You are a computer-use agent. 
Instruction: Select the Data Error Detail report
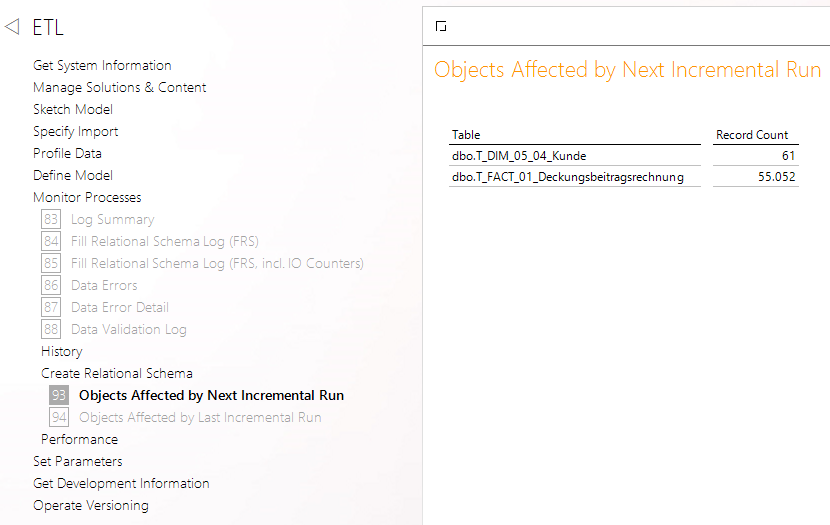tap(120, 307)
